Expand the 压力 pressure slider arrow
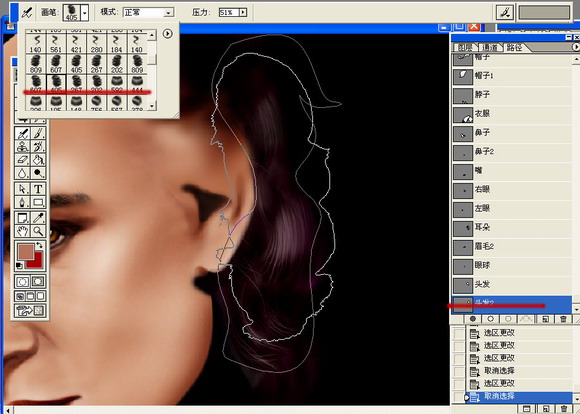This screenshot has width=580, height=414. (x=243, y=13)
